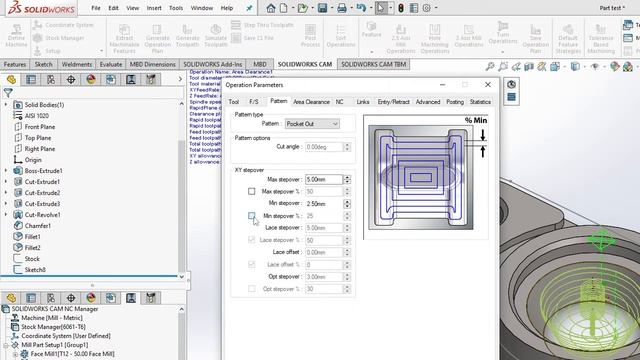
Task: Enable the Min stepover % checkbox
Action: tap(251, 216)
